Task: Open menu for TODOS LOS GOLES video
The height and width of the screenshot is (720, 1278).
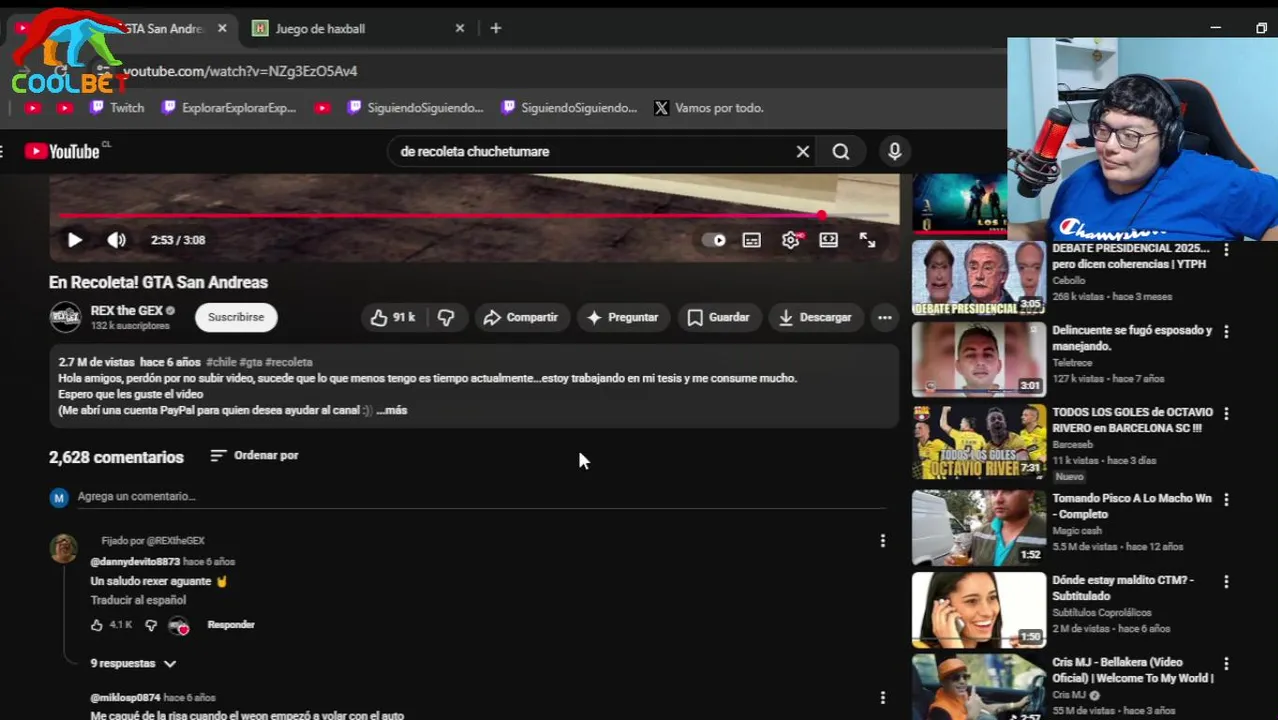Action: coord(1226,413)
